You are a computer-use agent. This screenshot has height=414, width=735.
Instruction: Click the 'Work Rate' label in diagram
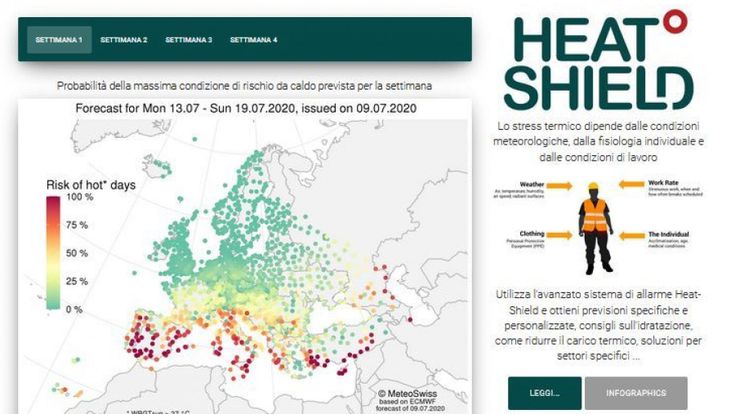coord(663,183)
